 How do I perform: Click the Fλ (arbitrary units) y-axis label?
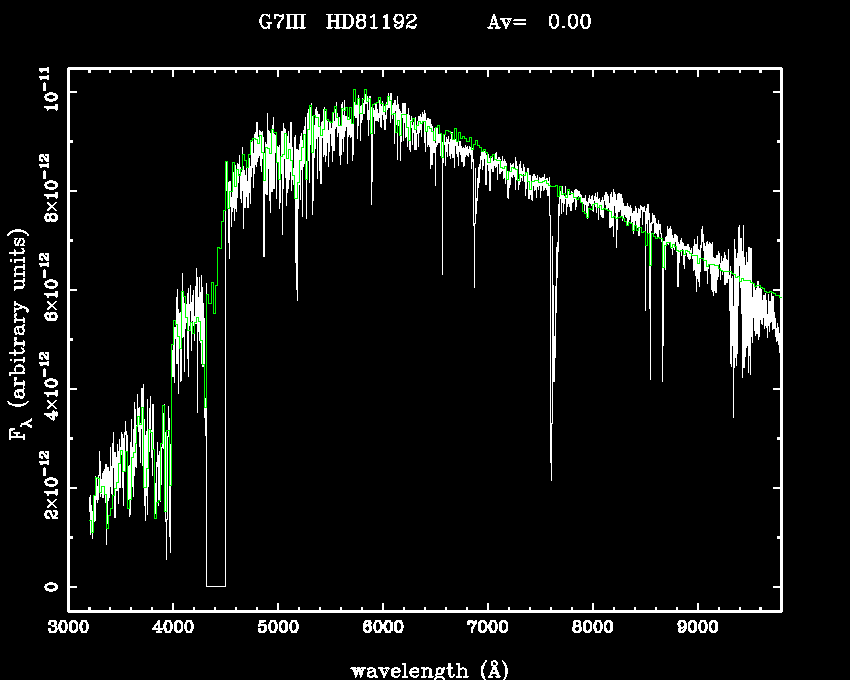tap(18, 335)
